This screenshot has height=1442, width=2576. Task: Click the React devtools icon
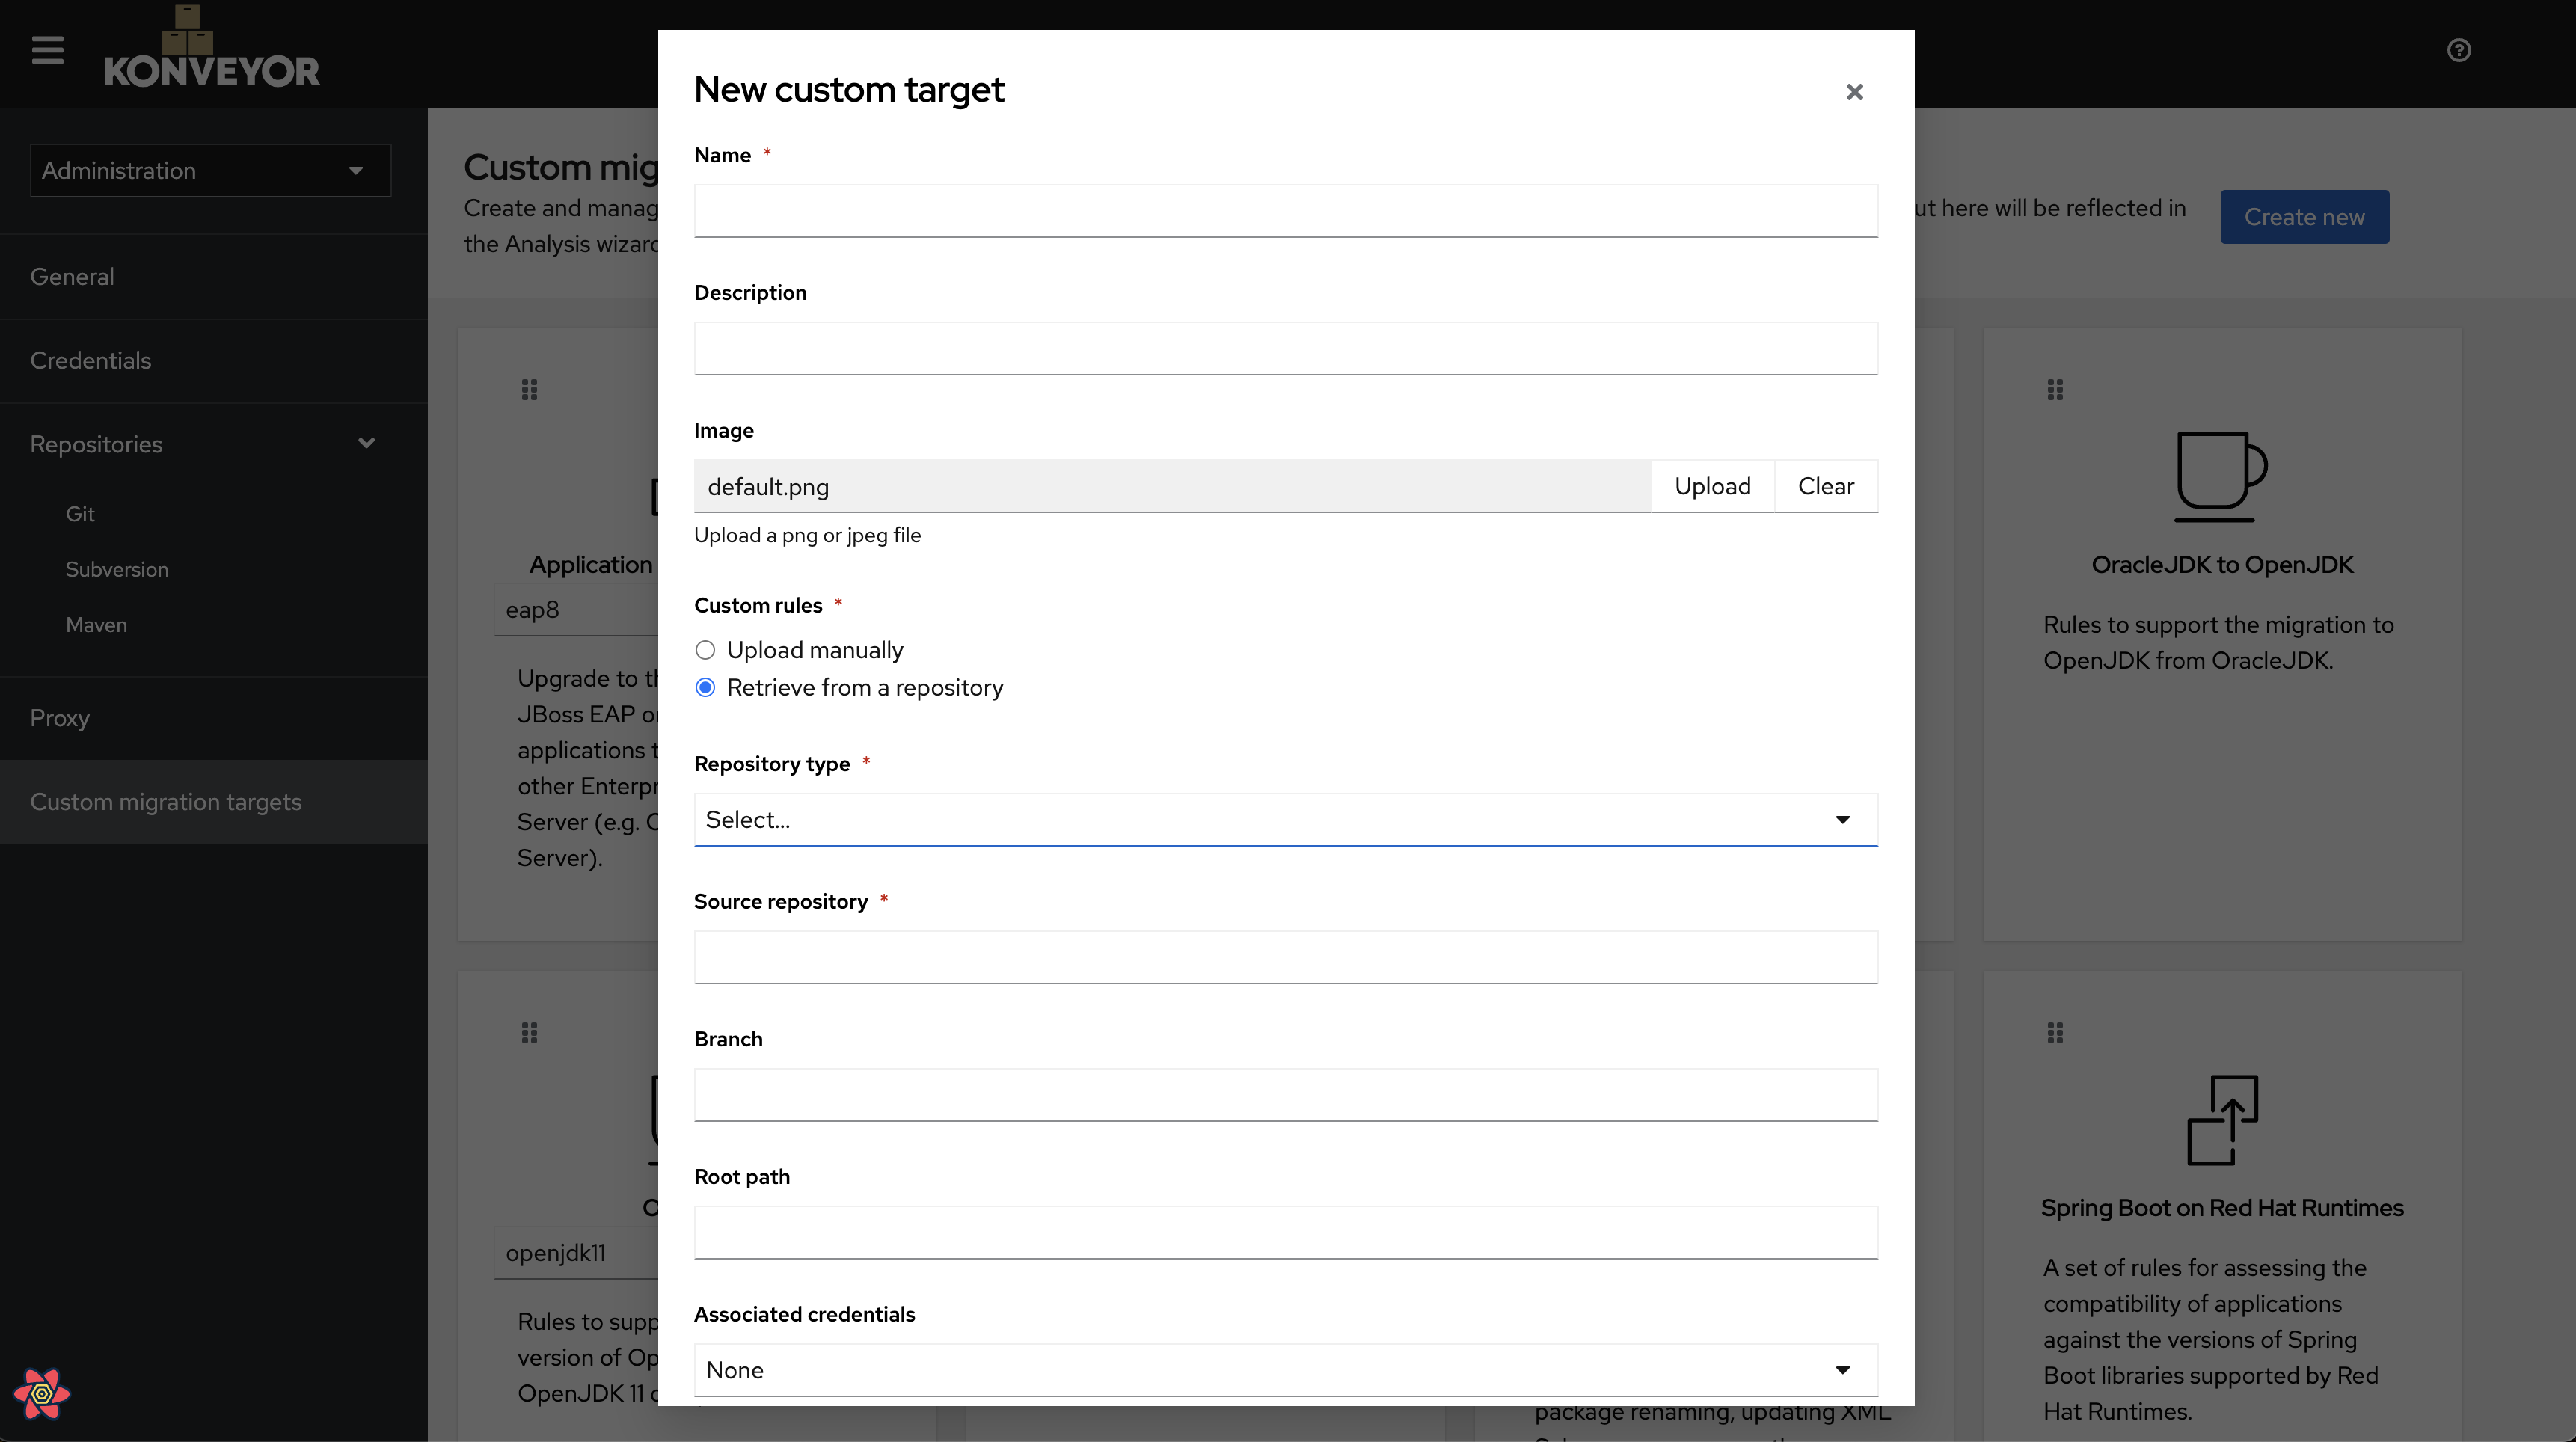[41, 1394]
